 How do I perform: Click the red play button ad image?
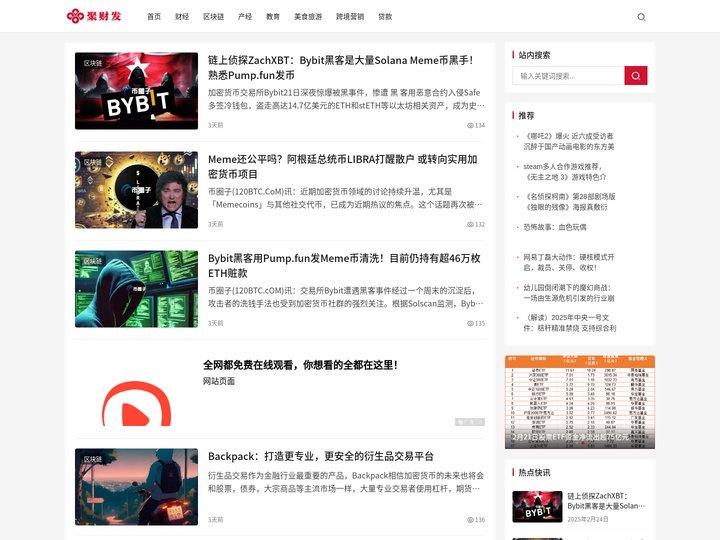pyautogui.click(x=136, y=403)
